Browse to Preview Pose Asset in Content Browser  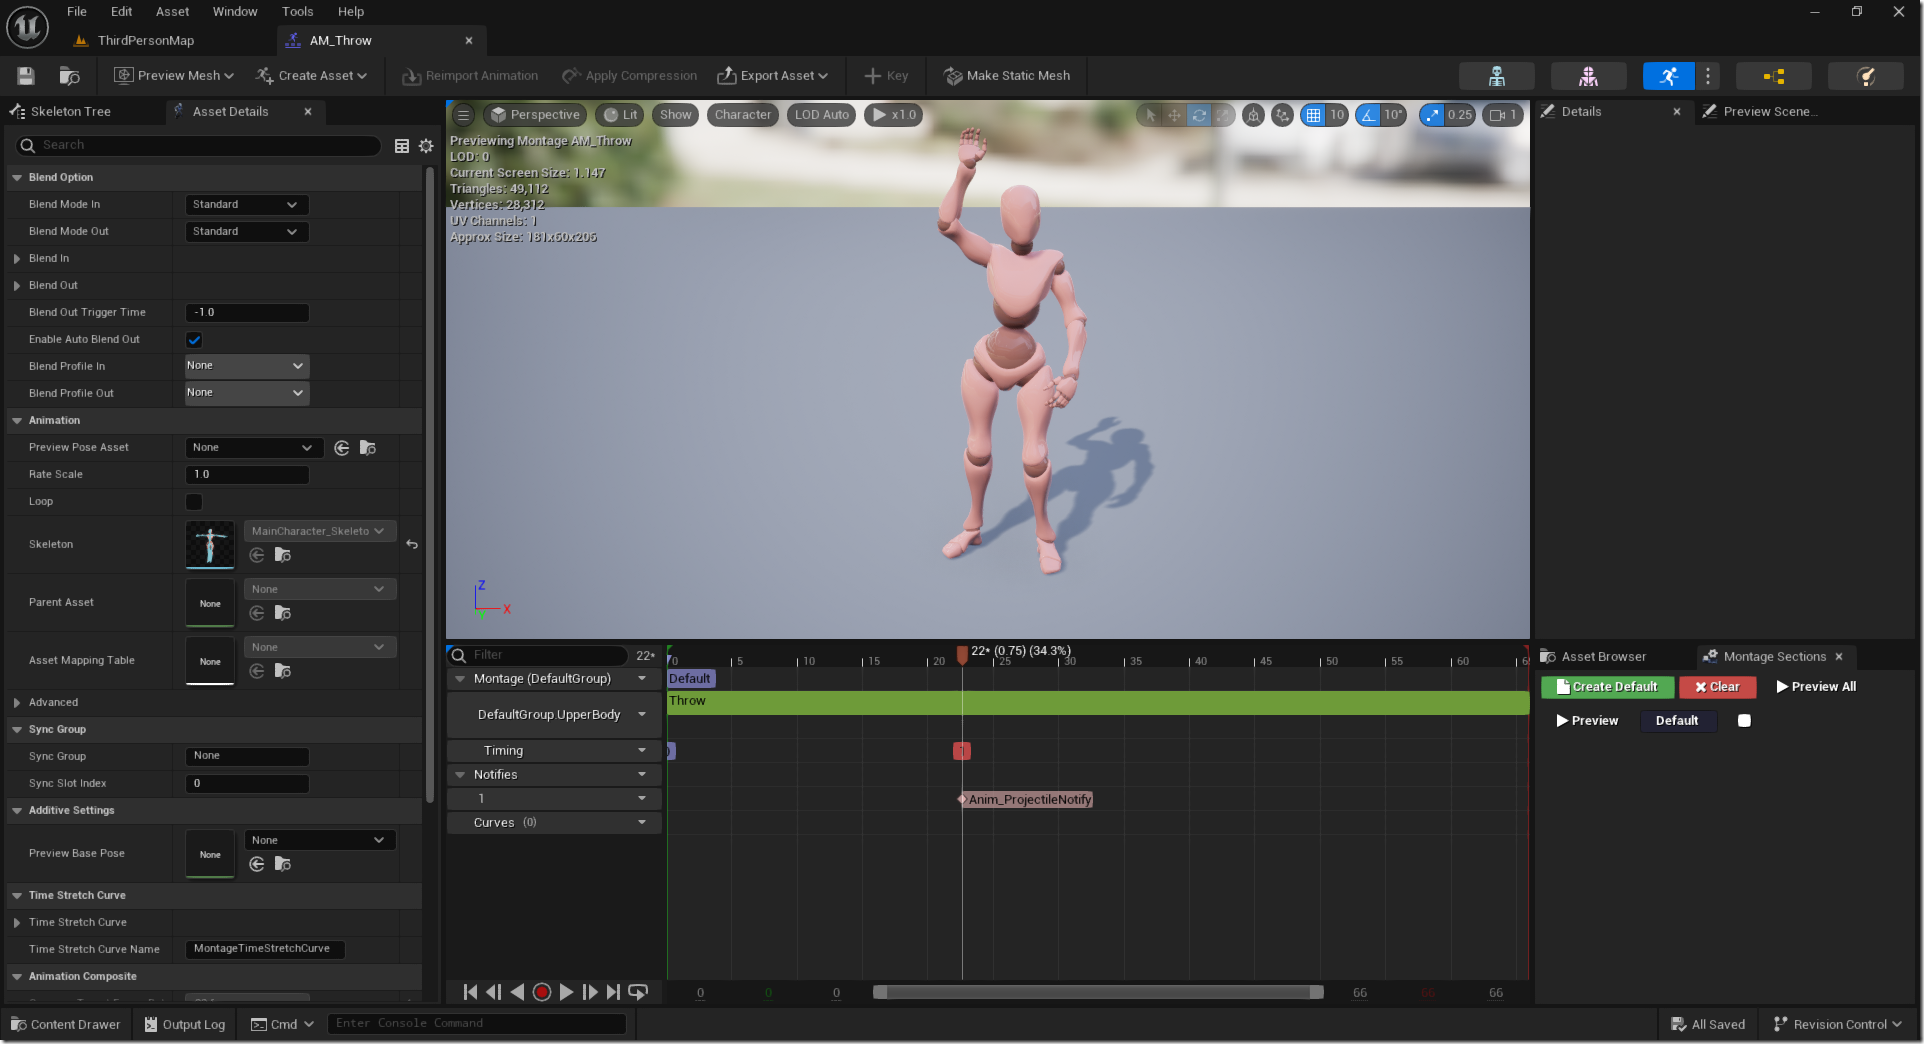pyautogui.click(x=368, y=448)
